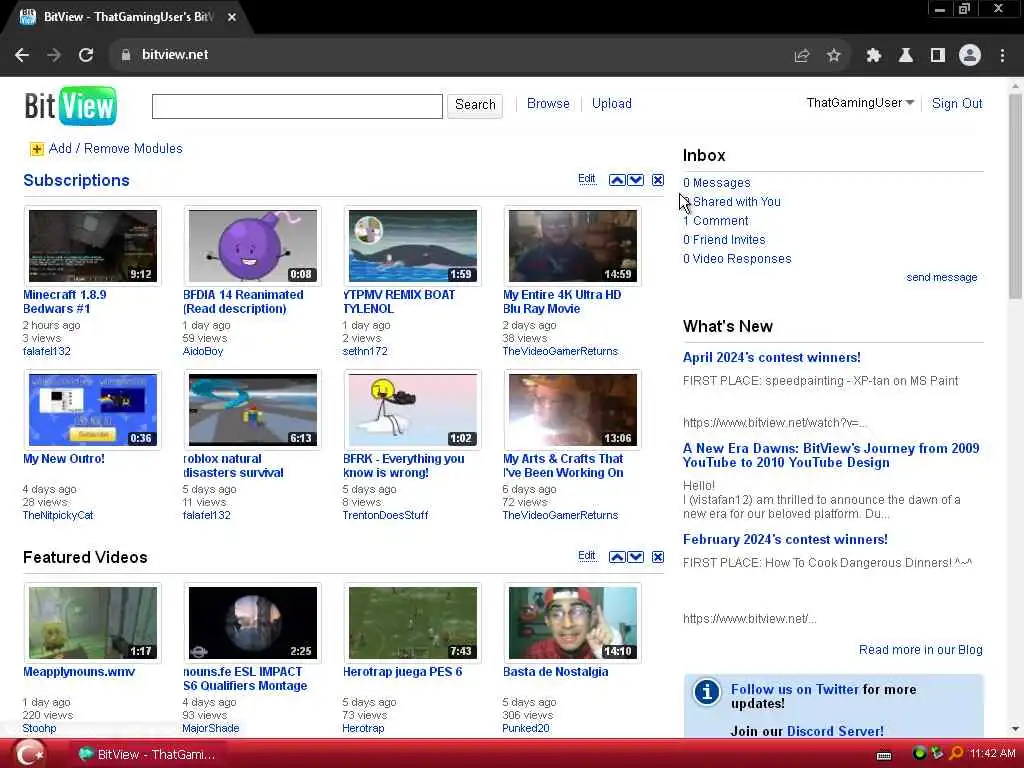Move Featured Videos module up arrow
The height and width of the screenshot is (768, 1024).
(x=616, y=557)
